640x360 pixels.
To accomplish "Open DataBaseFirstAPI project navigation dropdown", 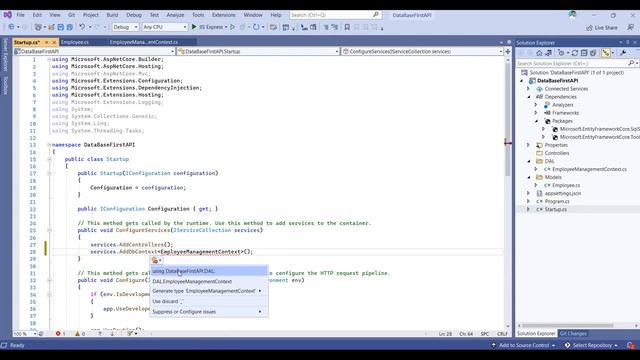I will tap(94, 51).
